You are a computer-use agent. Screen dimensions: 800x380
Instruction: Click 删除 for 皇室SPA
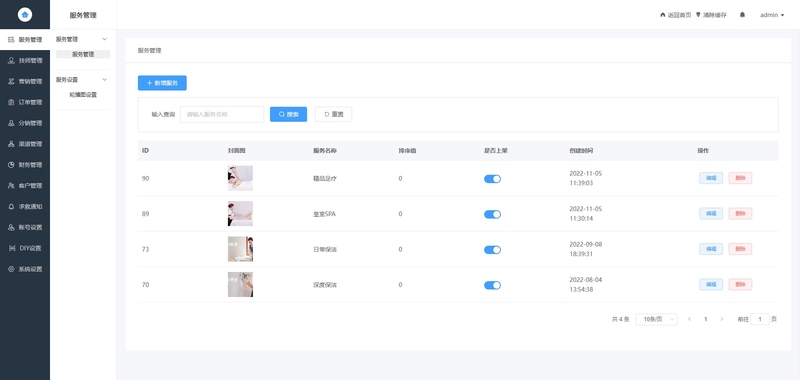coord(740,214)
